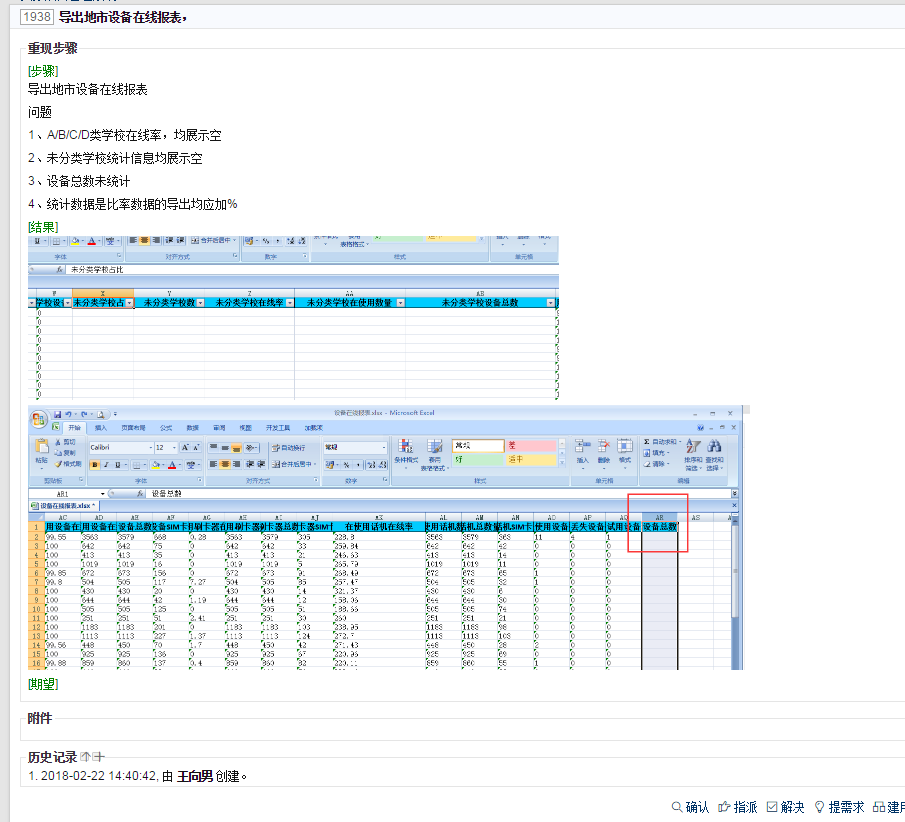Click the 指派 assign link

[x=738, y=807]
